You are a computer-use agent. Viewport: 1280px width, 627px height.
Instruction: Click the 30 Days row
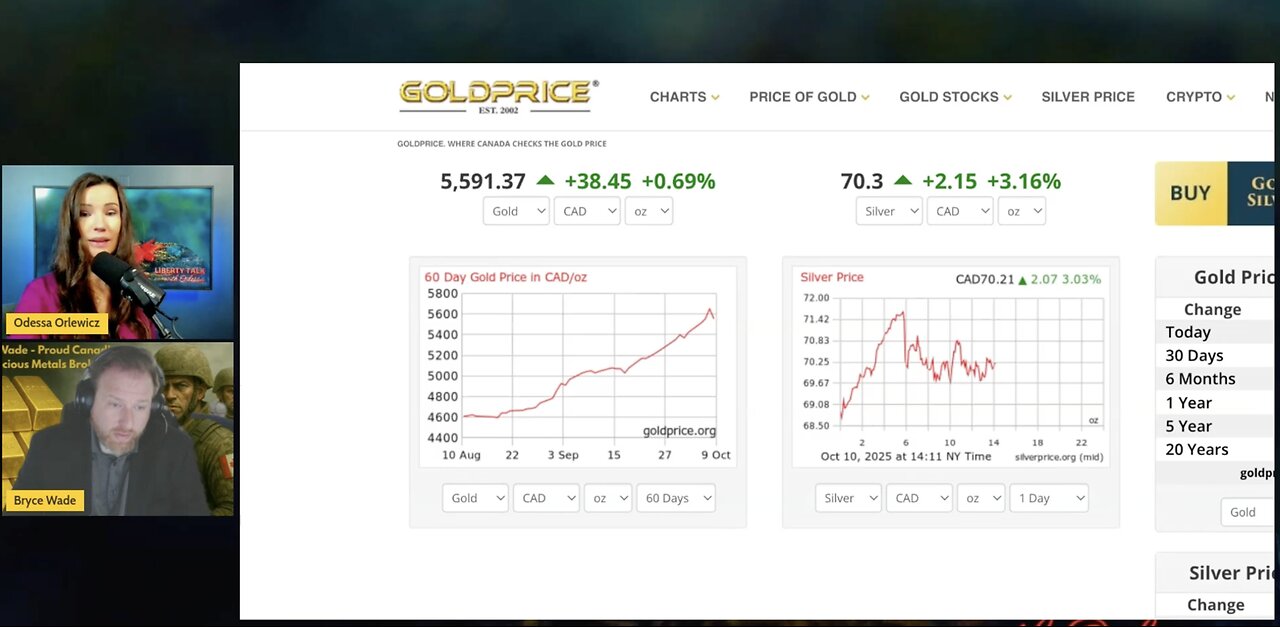[1215, 355]
